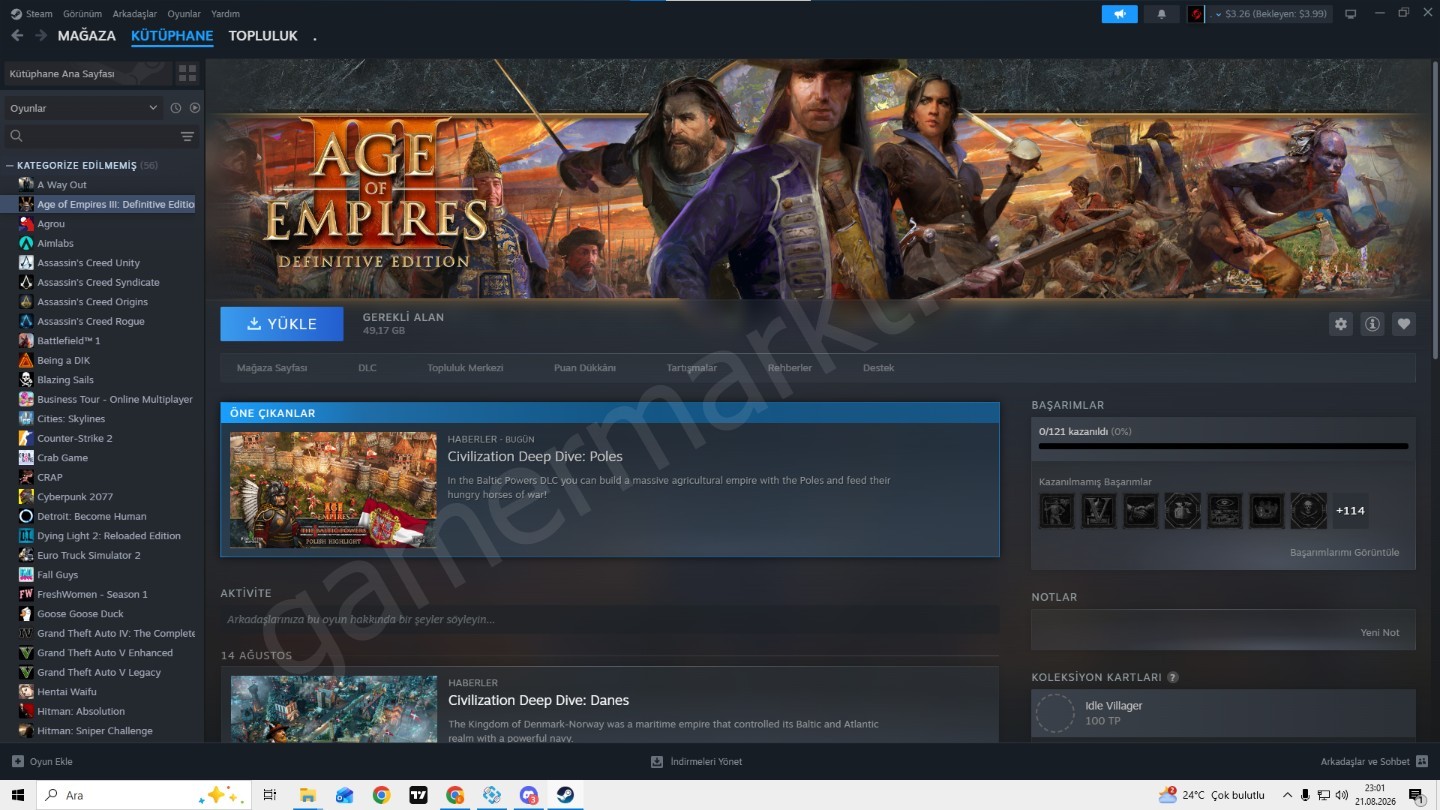Click the achievements progress bar
This screenshot has width=1440, height=810.
[1223, 446]
